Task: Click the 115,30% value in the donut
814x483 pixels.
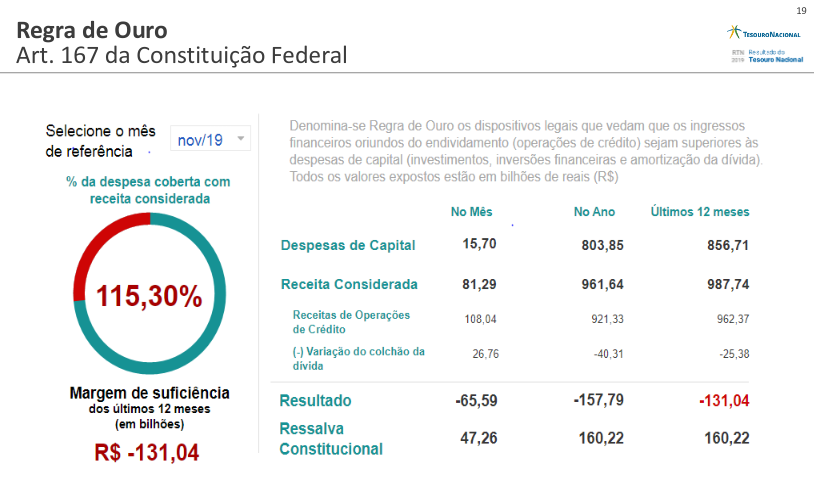Action: tap(149, 297)
